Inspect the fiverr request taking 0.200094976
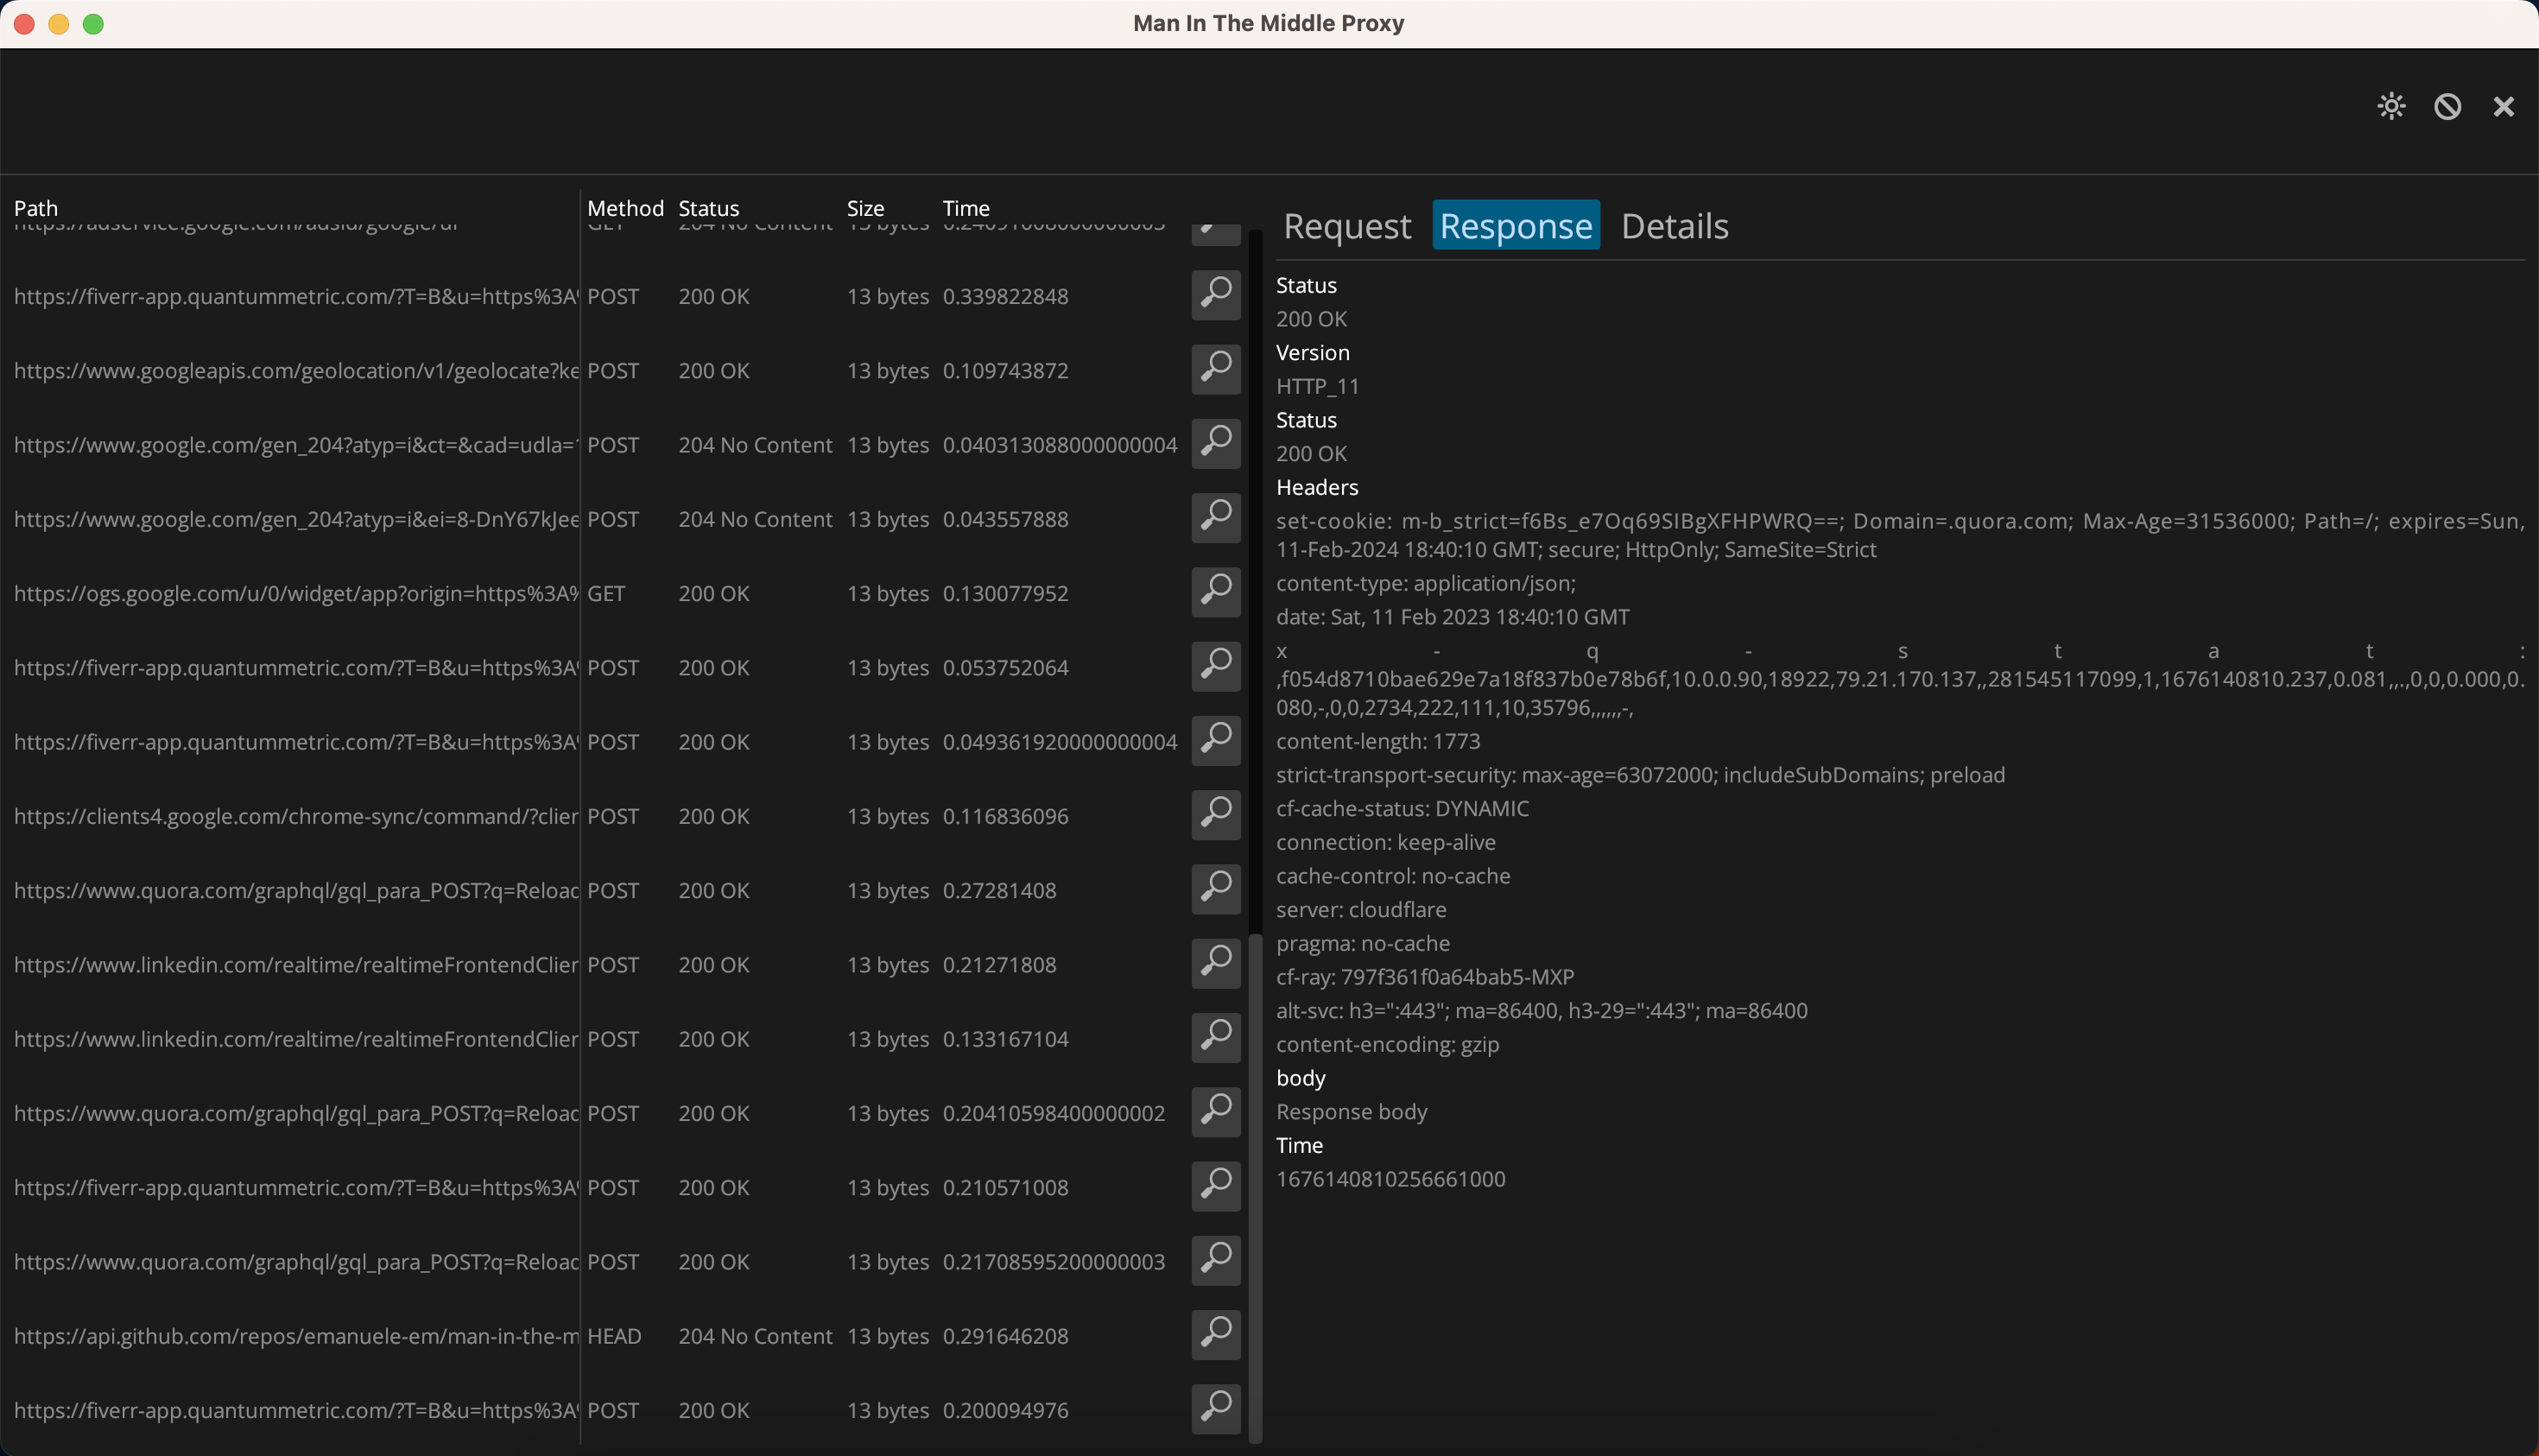Image resolution: width=2539 pixels, height=1456 pixels. point(1216,1409)
